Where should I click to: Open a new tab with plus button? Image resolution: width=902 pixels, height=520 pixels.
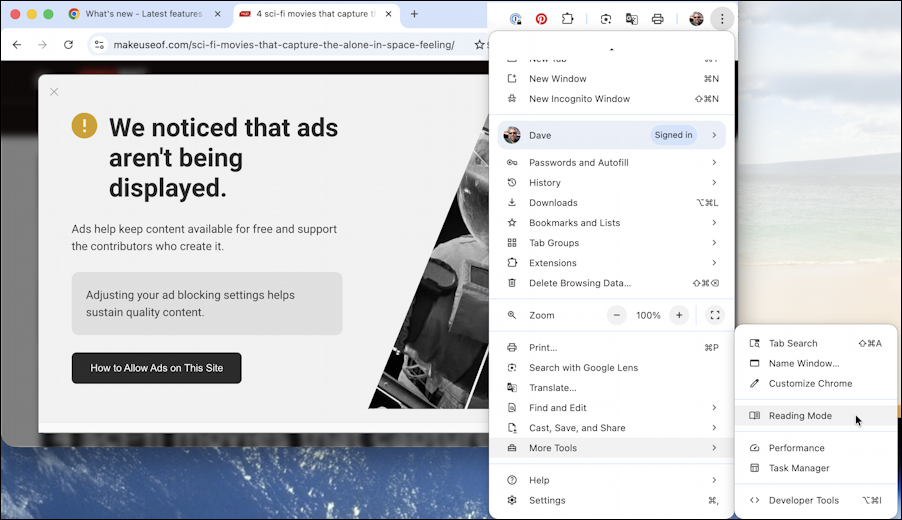(414, 14)
